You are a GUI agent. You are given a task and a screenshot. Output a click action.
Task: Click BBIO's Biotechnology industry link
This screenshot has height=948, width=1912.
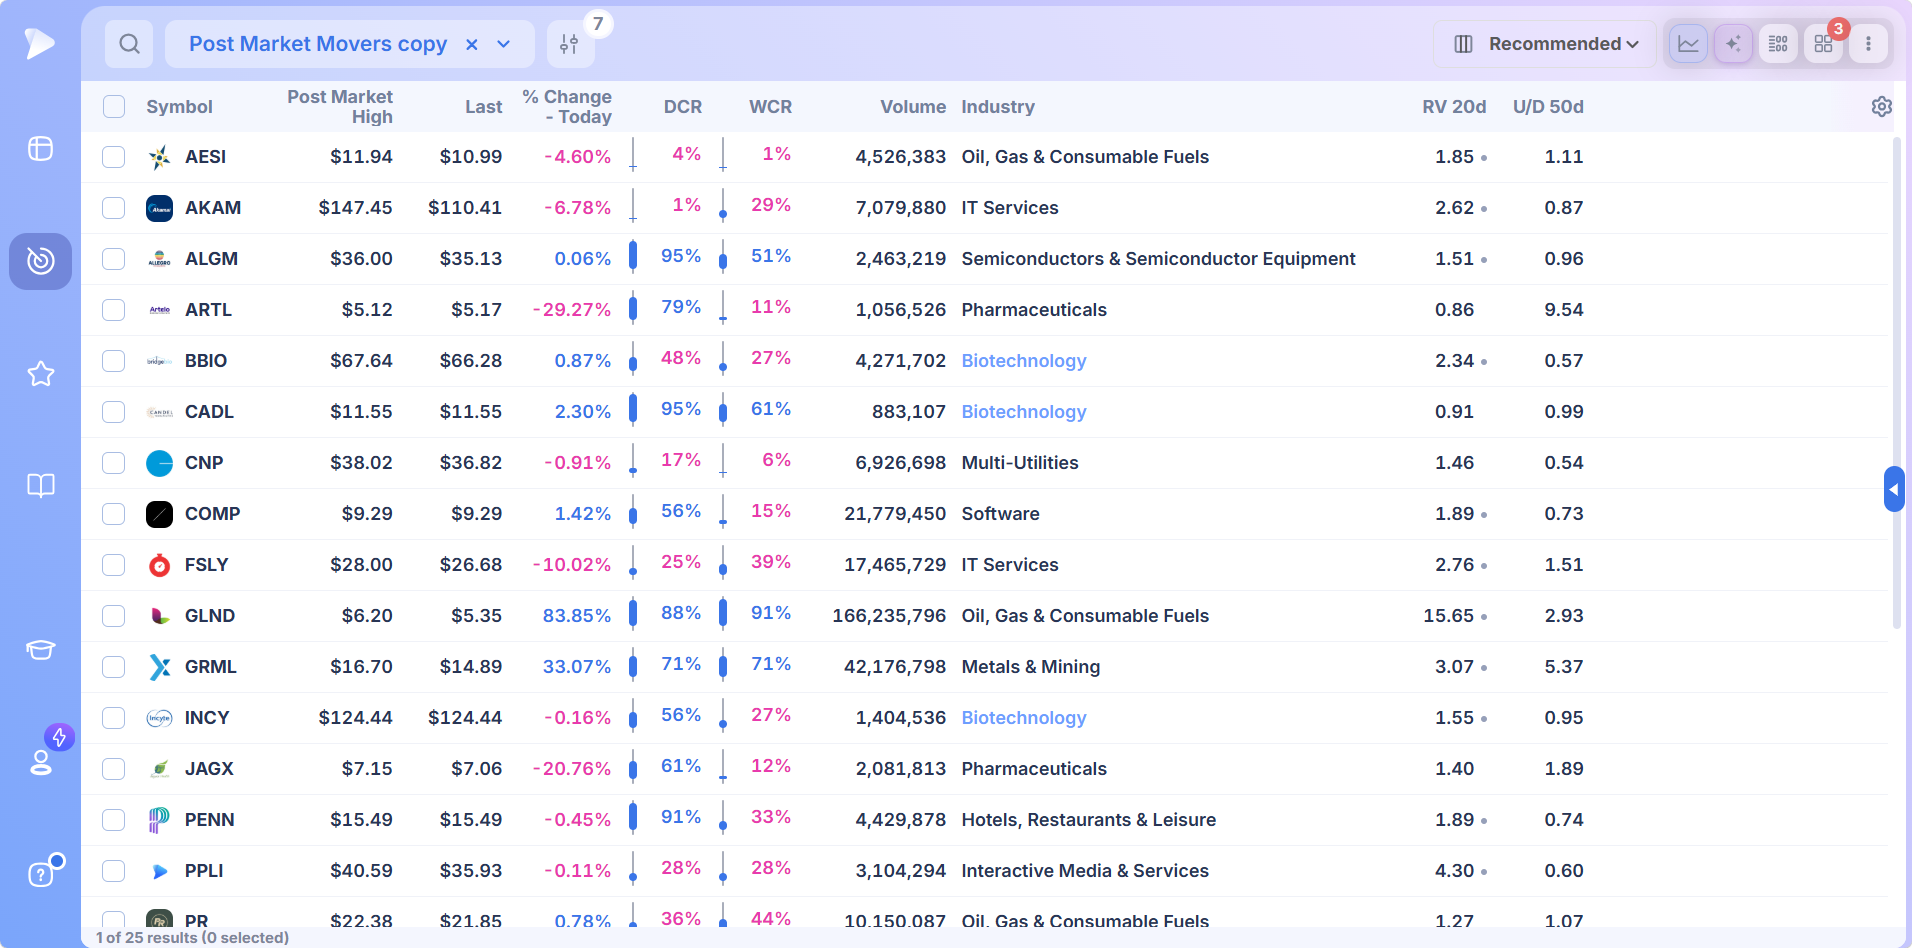tap(1024, 361)
